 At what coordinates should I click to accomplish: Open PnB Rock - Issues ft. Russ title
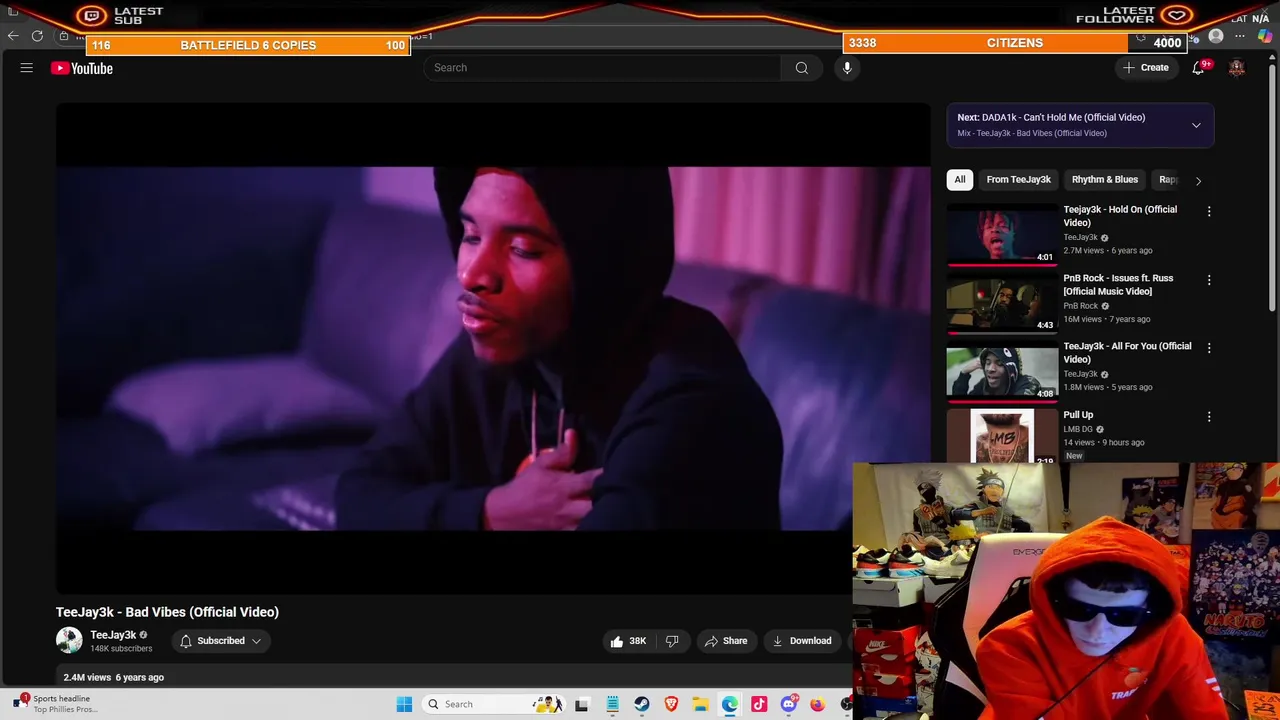[x=1118, y=285]
